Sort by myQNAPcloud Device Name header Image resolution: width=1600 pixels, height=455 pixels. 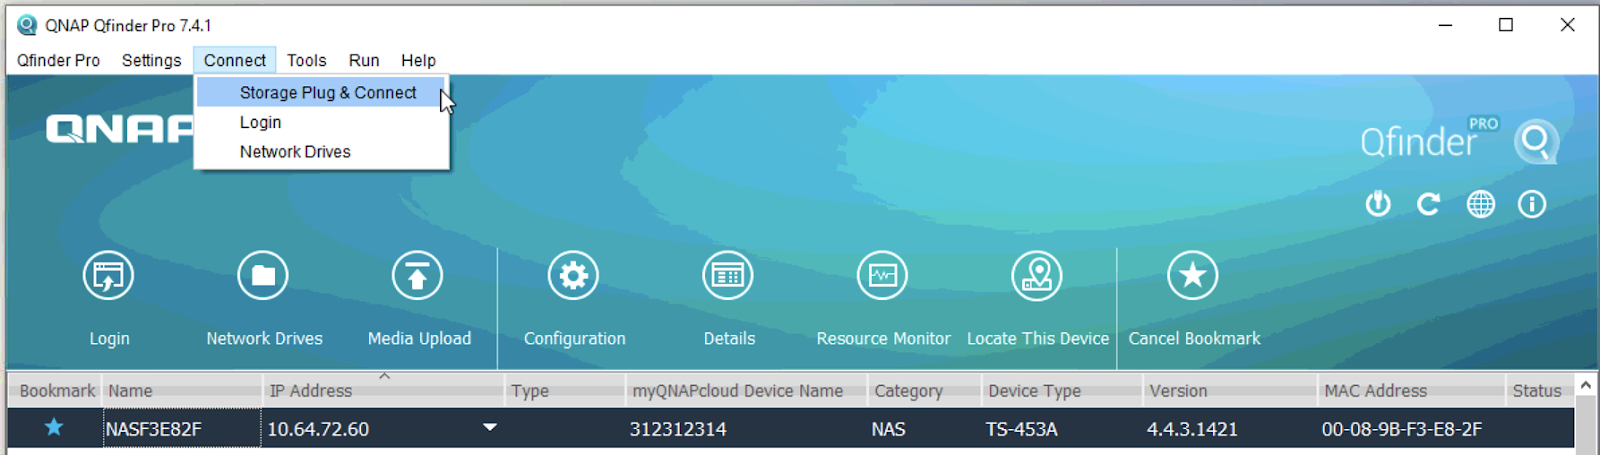point(746,391)
